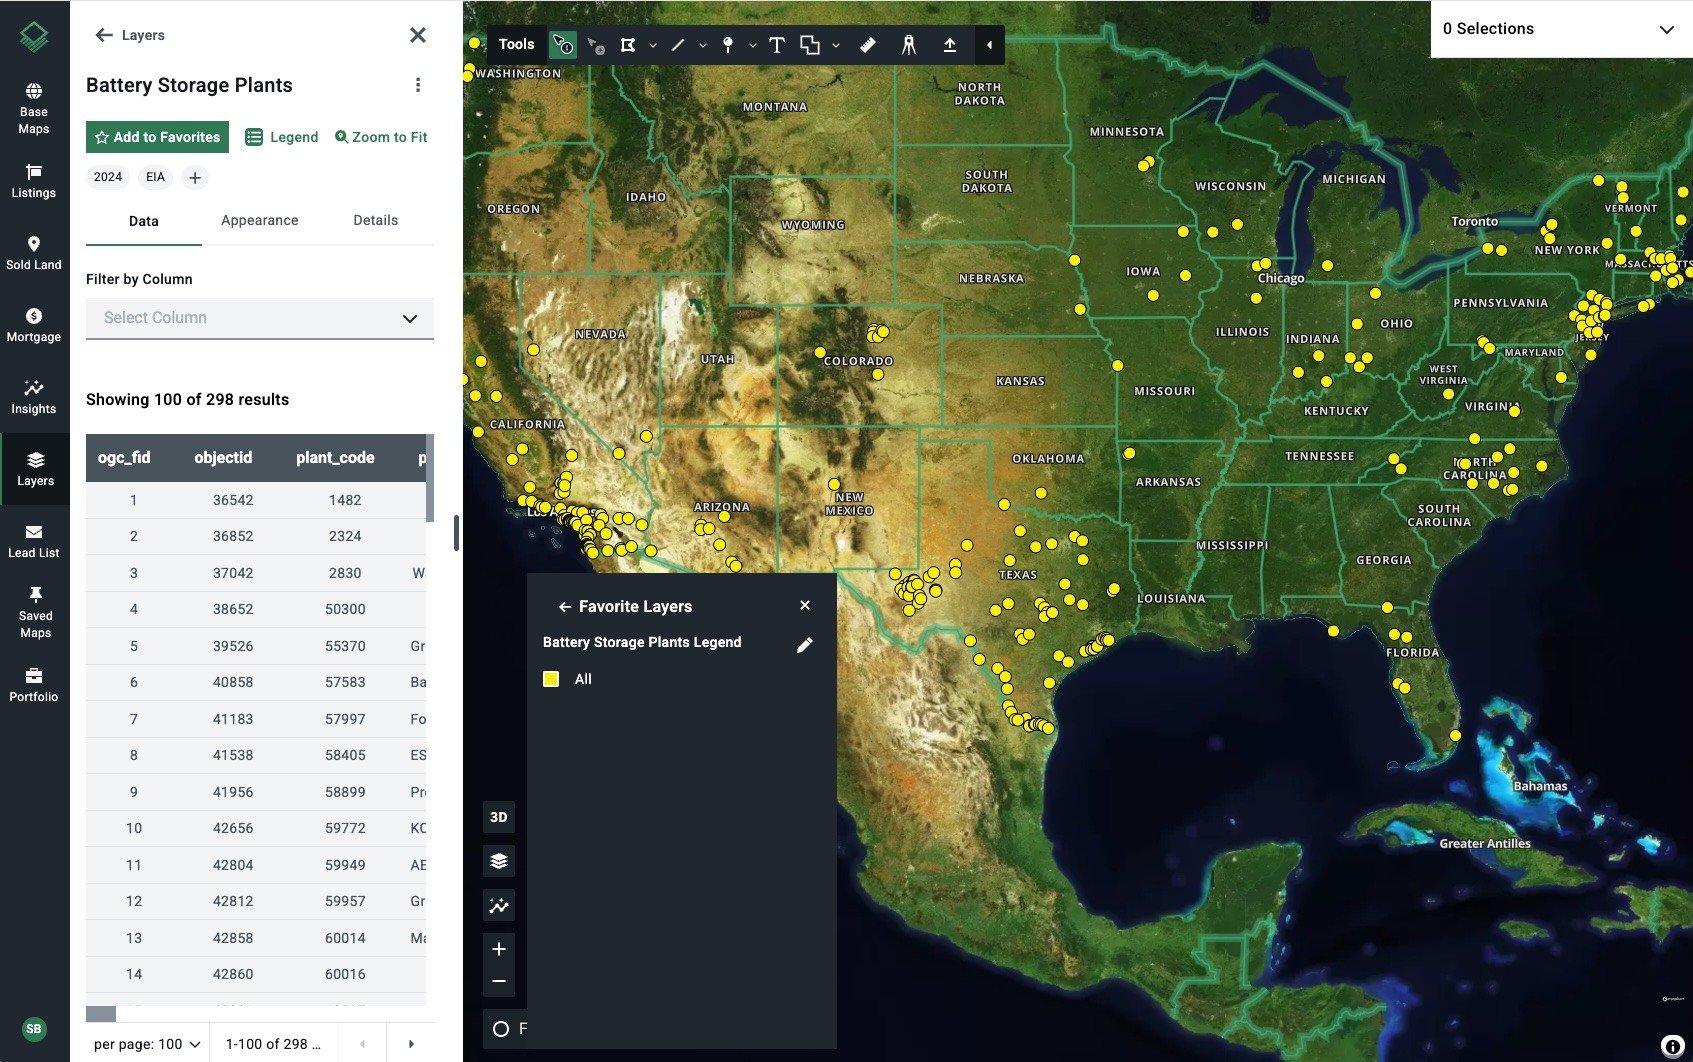The height and width of the screenshot is (1062, 1693).
Task: Open Base Maps in sidebar
Action: pyautogui.click(x=34, y=108)
